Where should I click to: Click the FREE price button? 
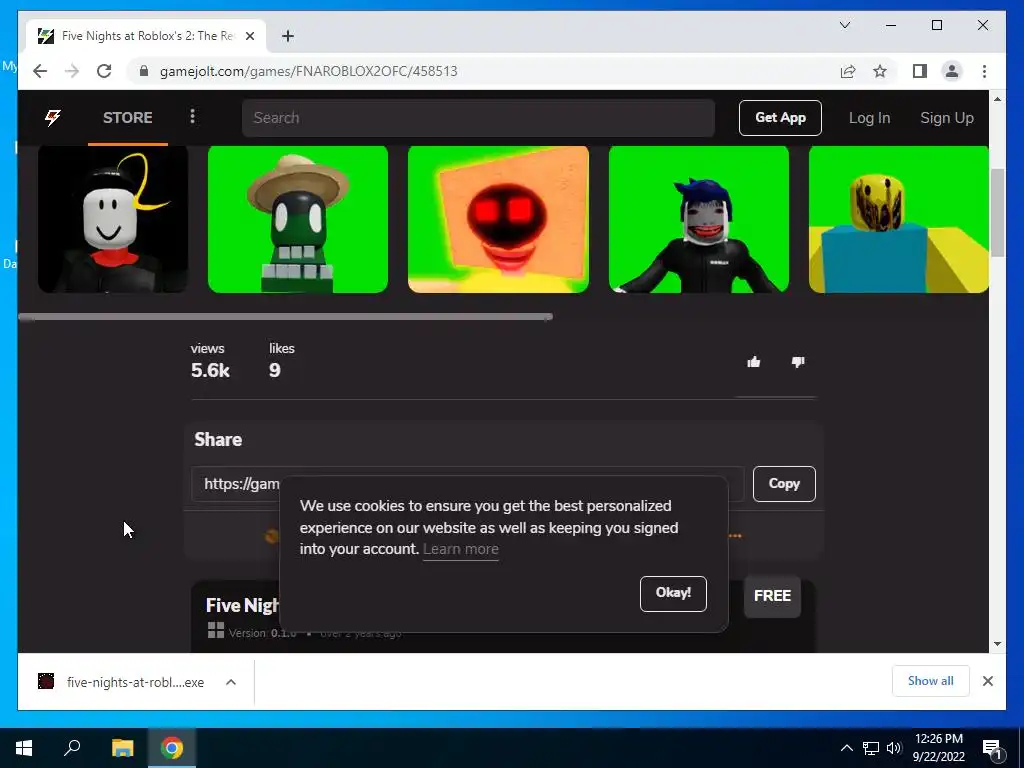[772, 596]
